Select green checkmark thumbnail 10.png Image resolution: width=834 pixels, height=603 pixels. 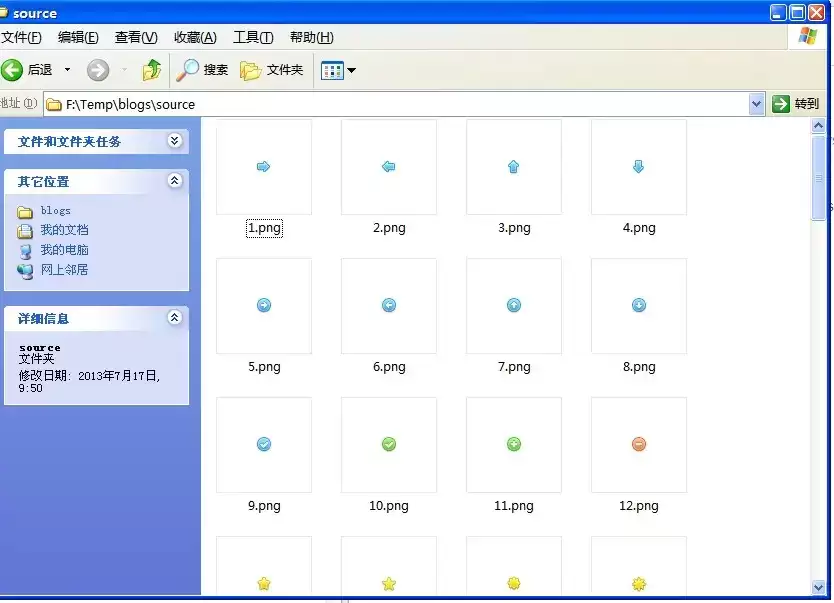[x=389, y=445]
